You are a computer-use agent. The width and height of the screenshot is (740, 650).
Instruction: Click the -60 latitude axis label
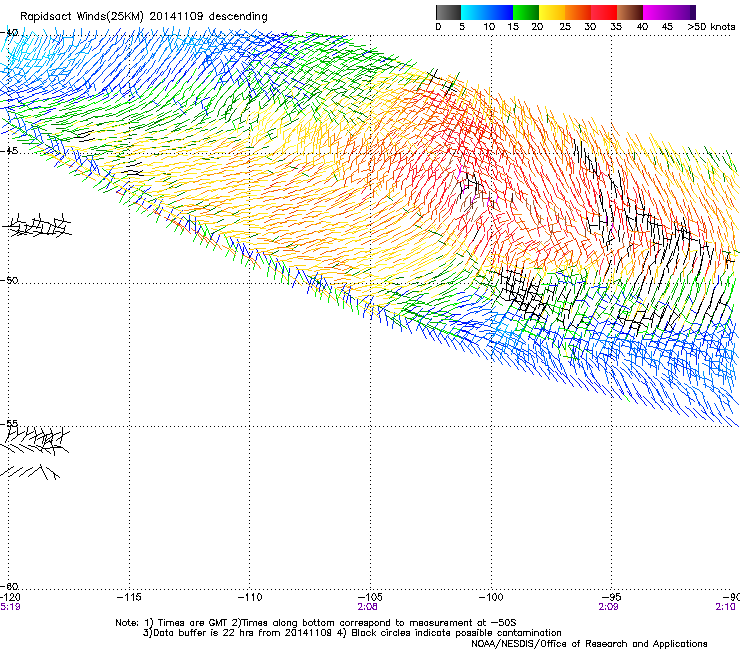click(9, 586)
